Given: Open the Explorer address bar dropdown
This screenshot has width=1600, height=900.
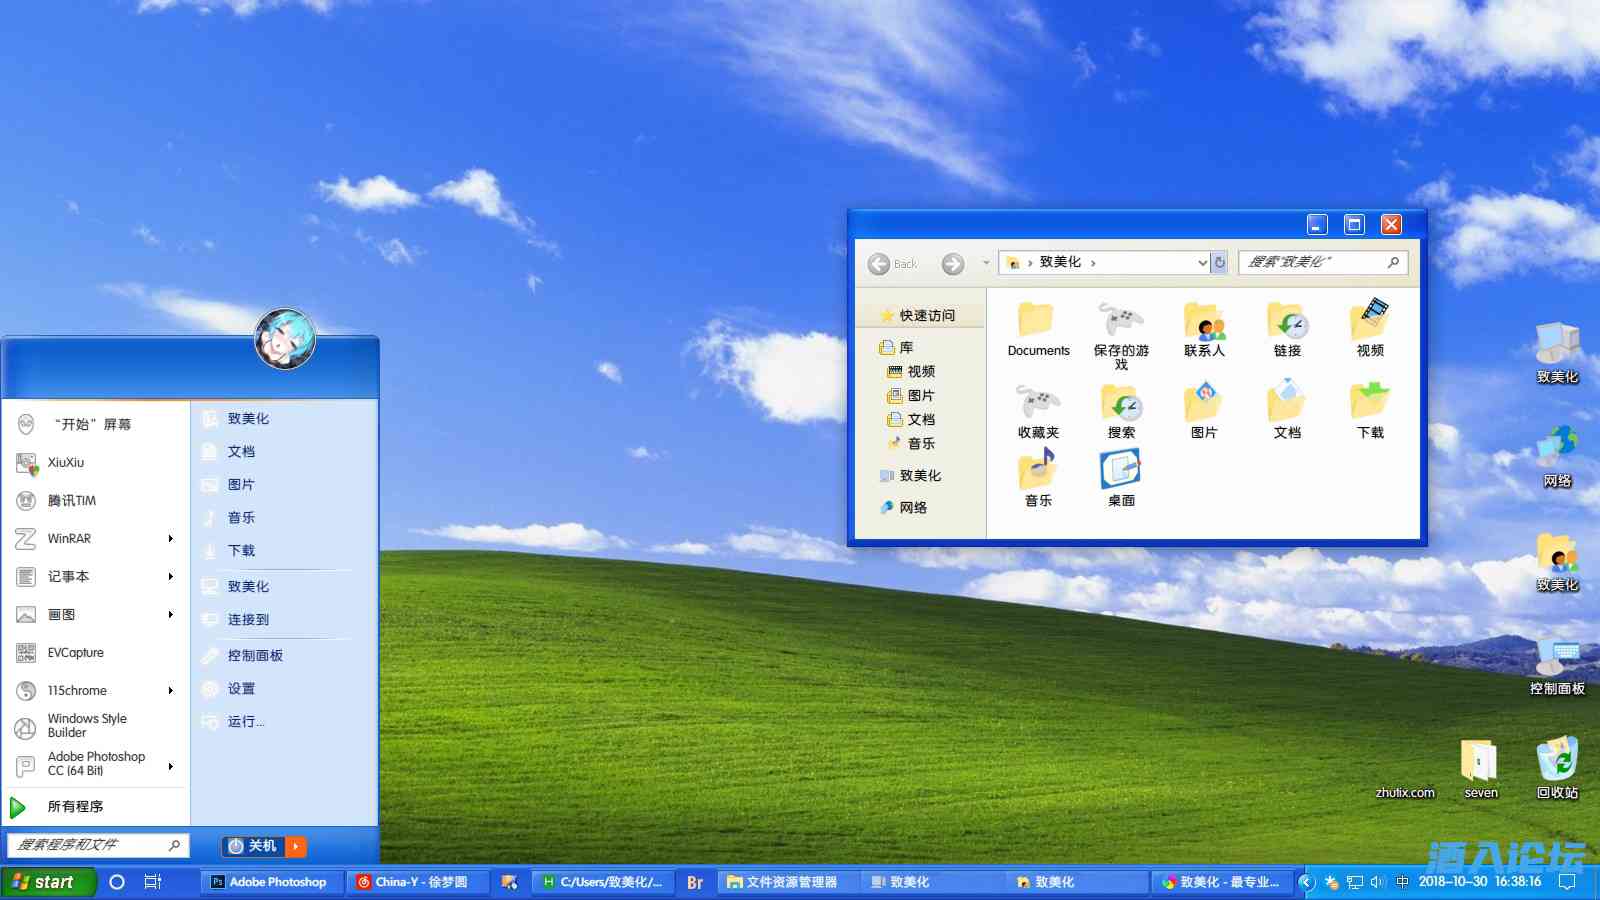Looking at the screenshot, I should coord(1202,262).
